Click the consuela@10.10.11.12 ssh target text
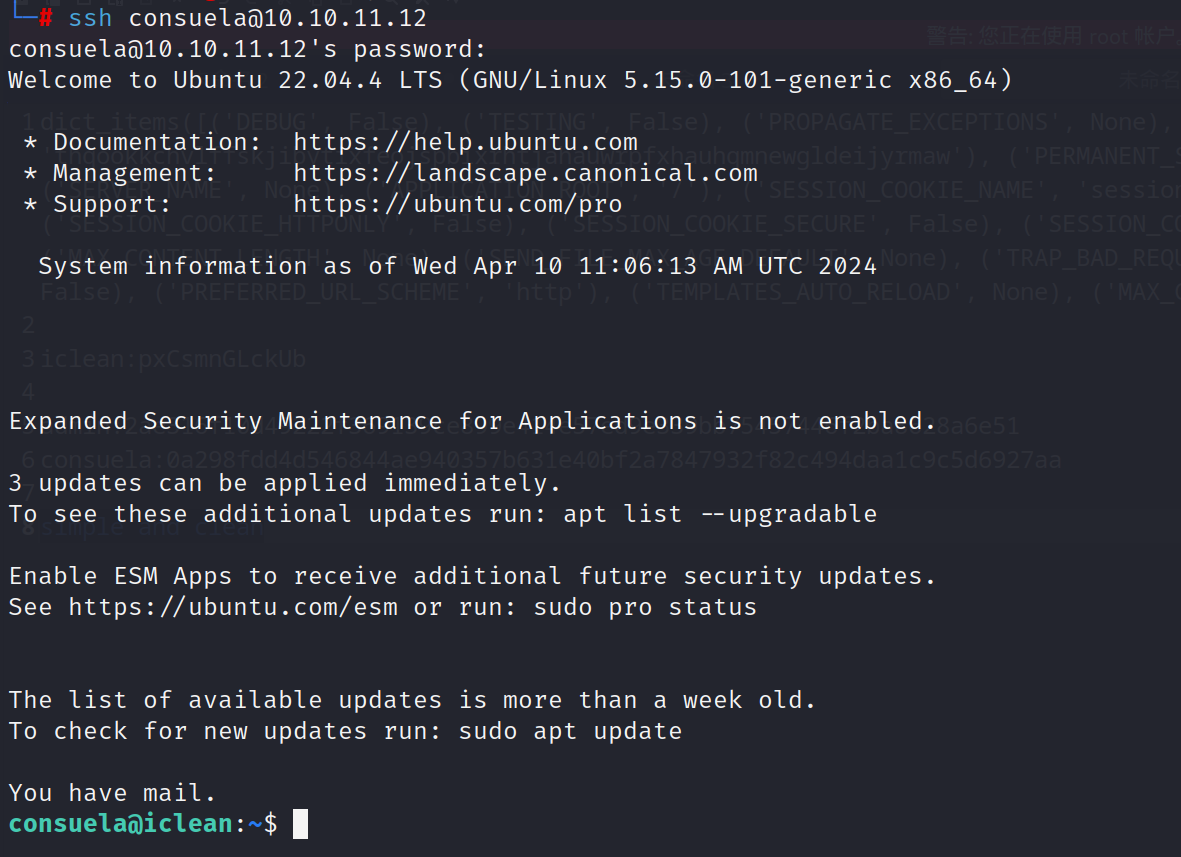 coord(277,18)
